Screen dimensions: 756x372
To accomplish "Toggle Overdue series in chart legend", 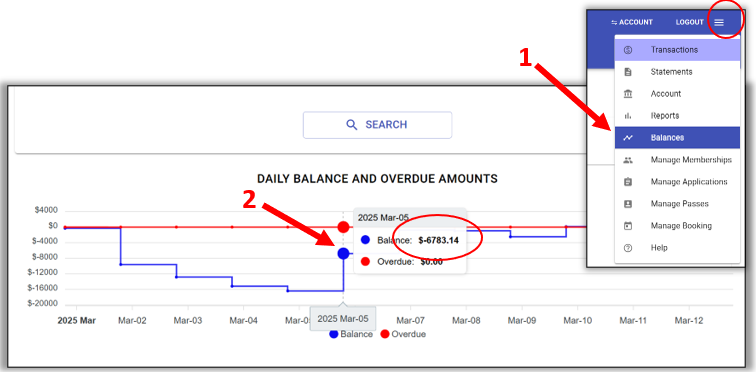I will [x=403, y=334].
